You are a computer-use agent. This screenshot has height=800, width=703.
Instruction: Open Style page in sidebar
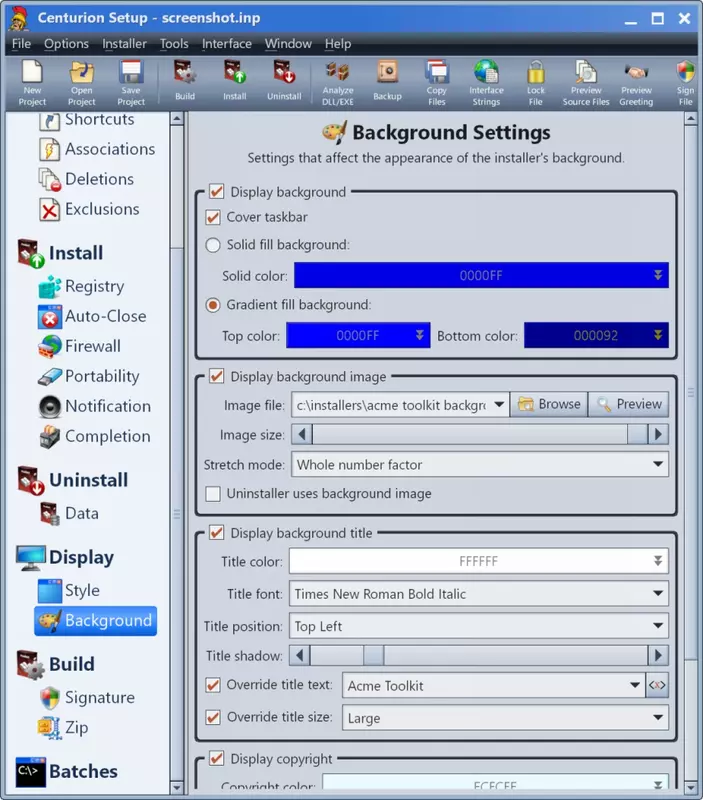(69, 590)
